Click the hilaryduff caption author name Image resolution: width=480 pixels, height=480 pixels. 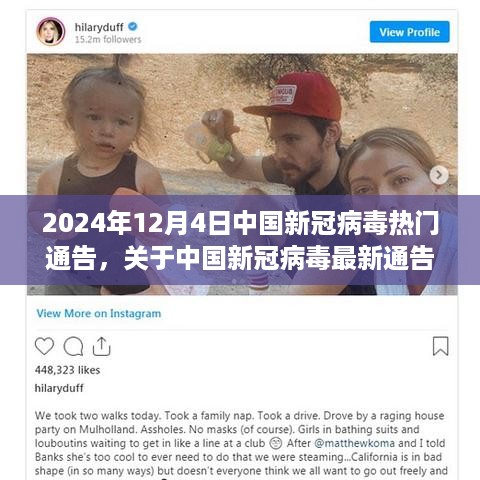tap(59, 388)
